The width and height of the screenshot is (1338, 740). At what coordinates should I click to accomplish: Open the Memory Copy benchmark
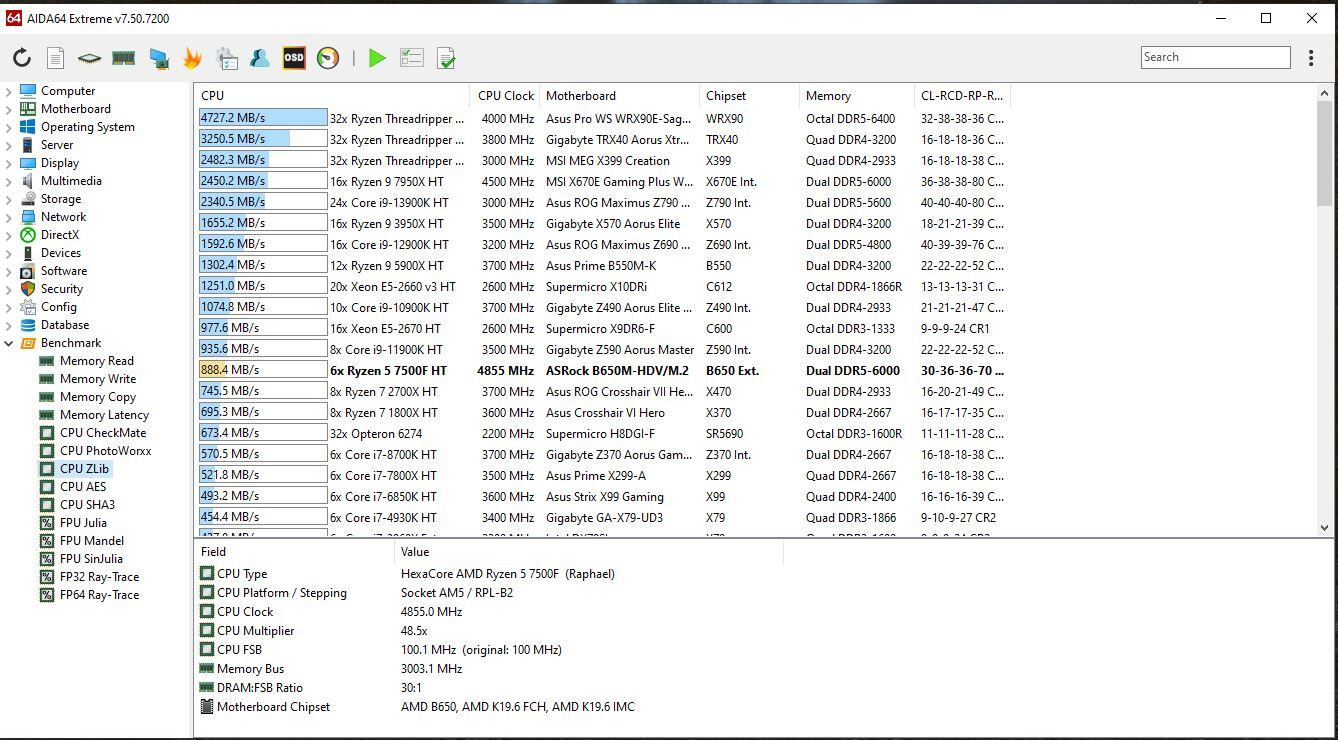pyautogui.click(x=97, y=397)
